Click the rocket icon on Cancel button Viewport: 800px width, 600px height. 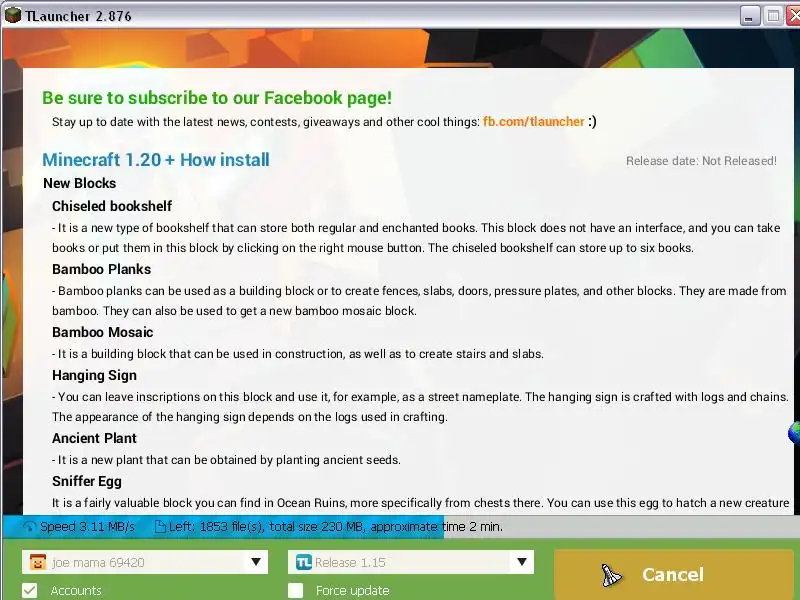[611, 576]
